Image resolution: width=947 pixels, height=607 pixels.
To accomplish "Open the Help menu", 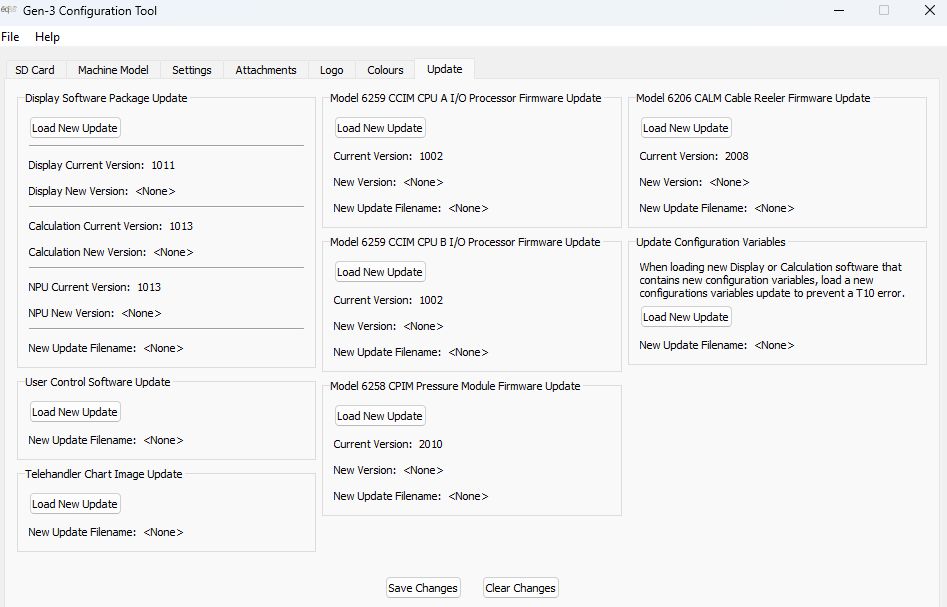I will 47,37.
